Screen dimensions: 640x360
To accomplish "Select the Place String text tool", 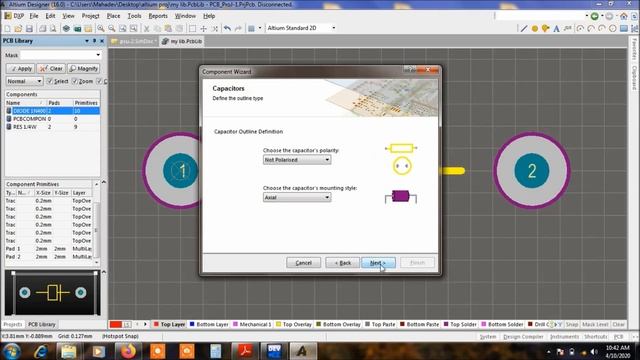I will click(x=556, y=29).
